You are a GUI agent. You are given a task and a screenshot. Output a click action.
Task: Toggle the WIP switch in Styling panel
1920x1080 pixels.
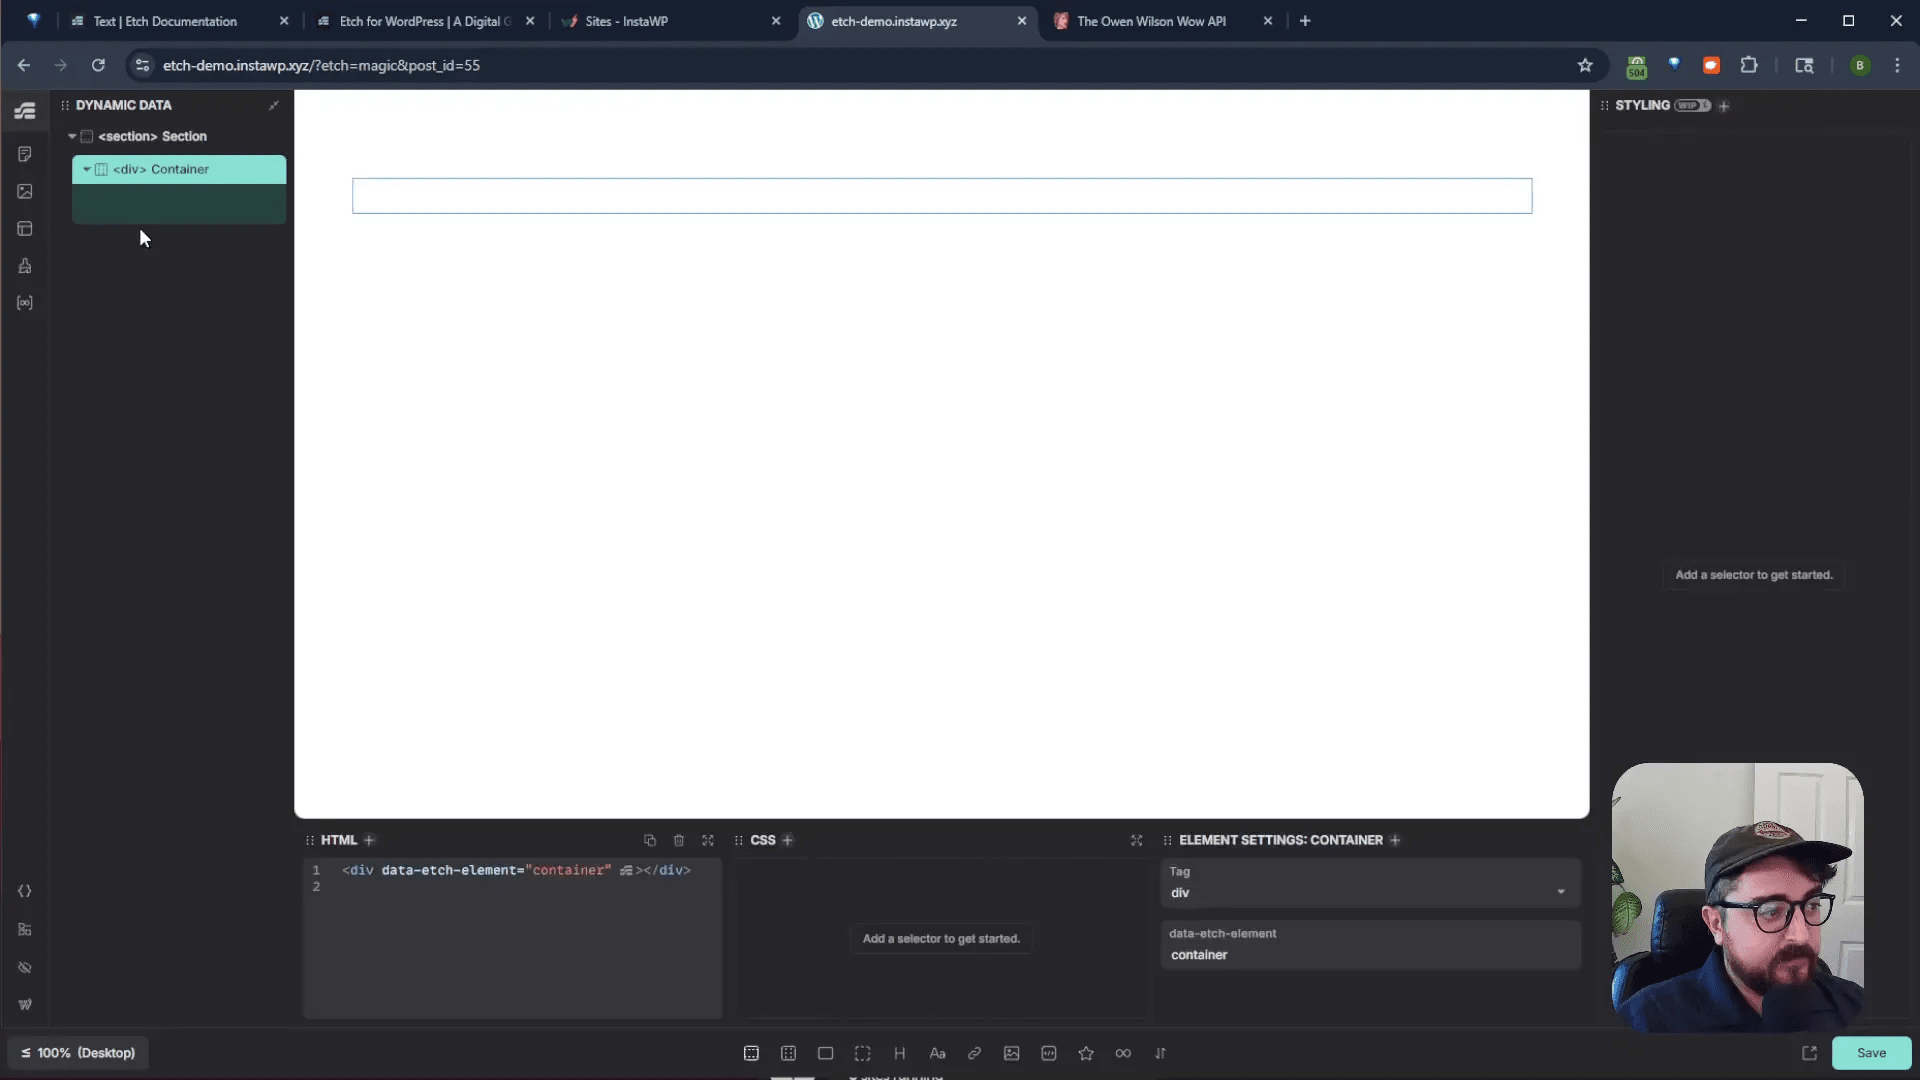(1692, 105)
